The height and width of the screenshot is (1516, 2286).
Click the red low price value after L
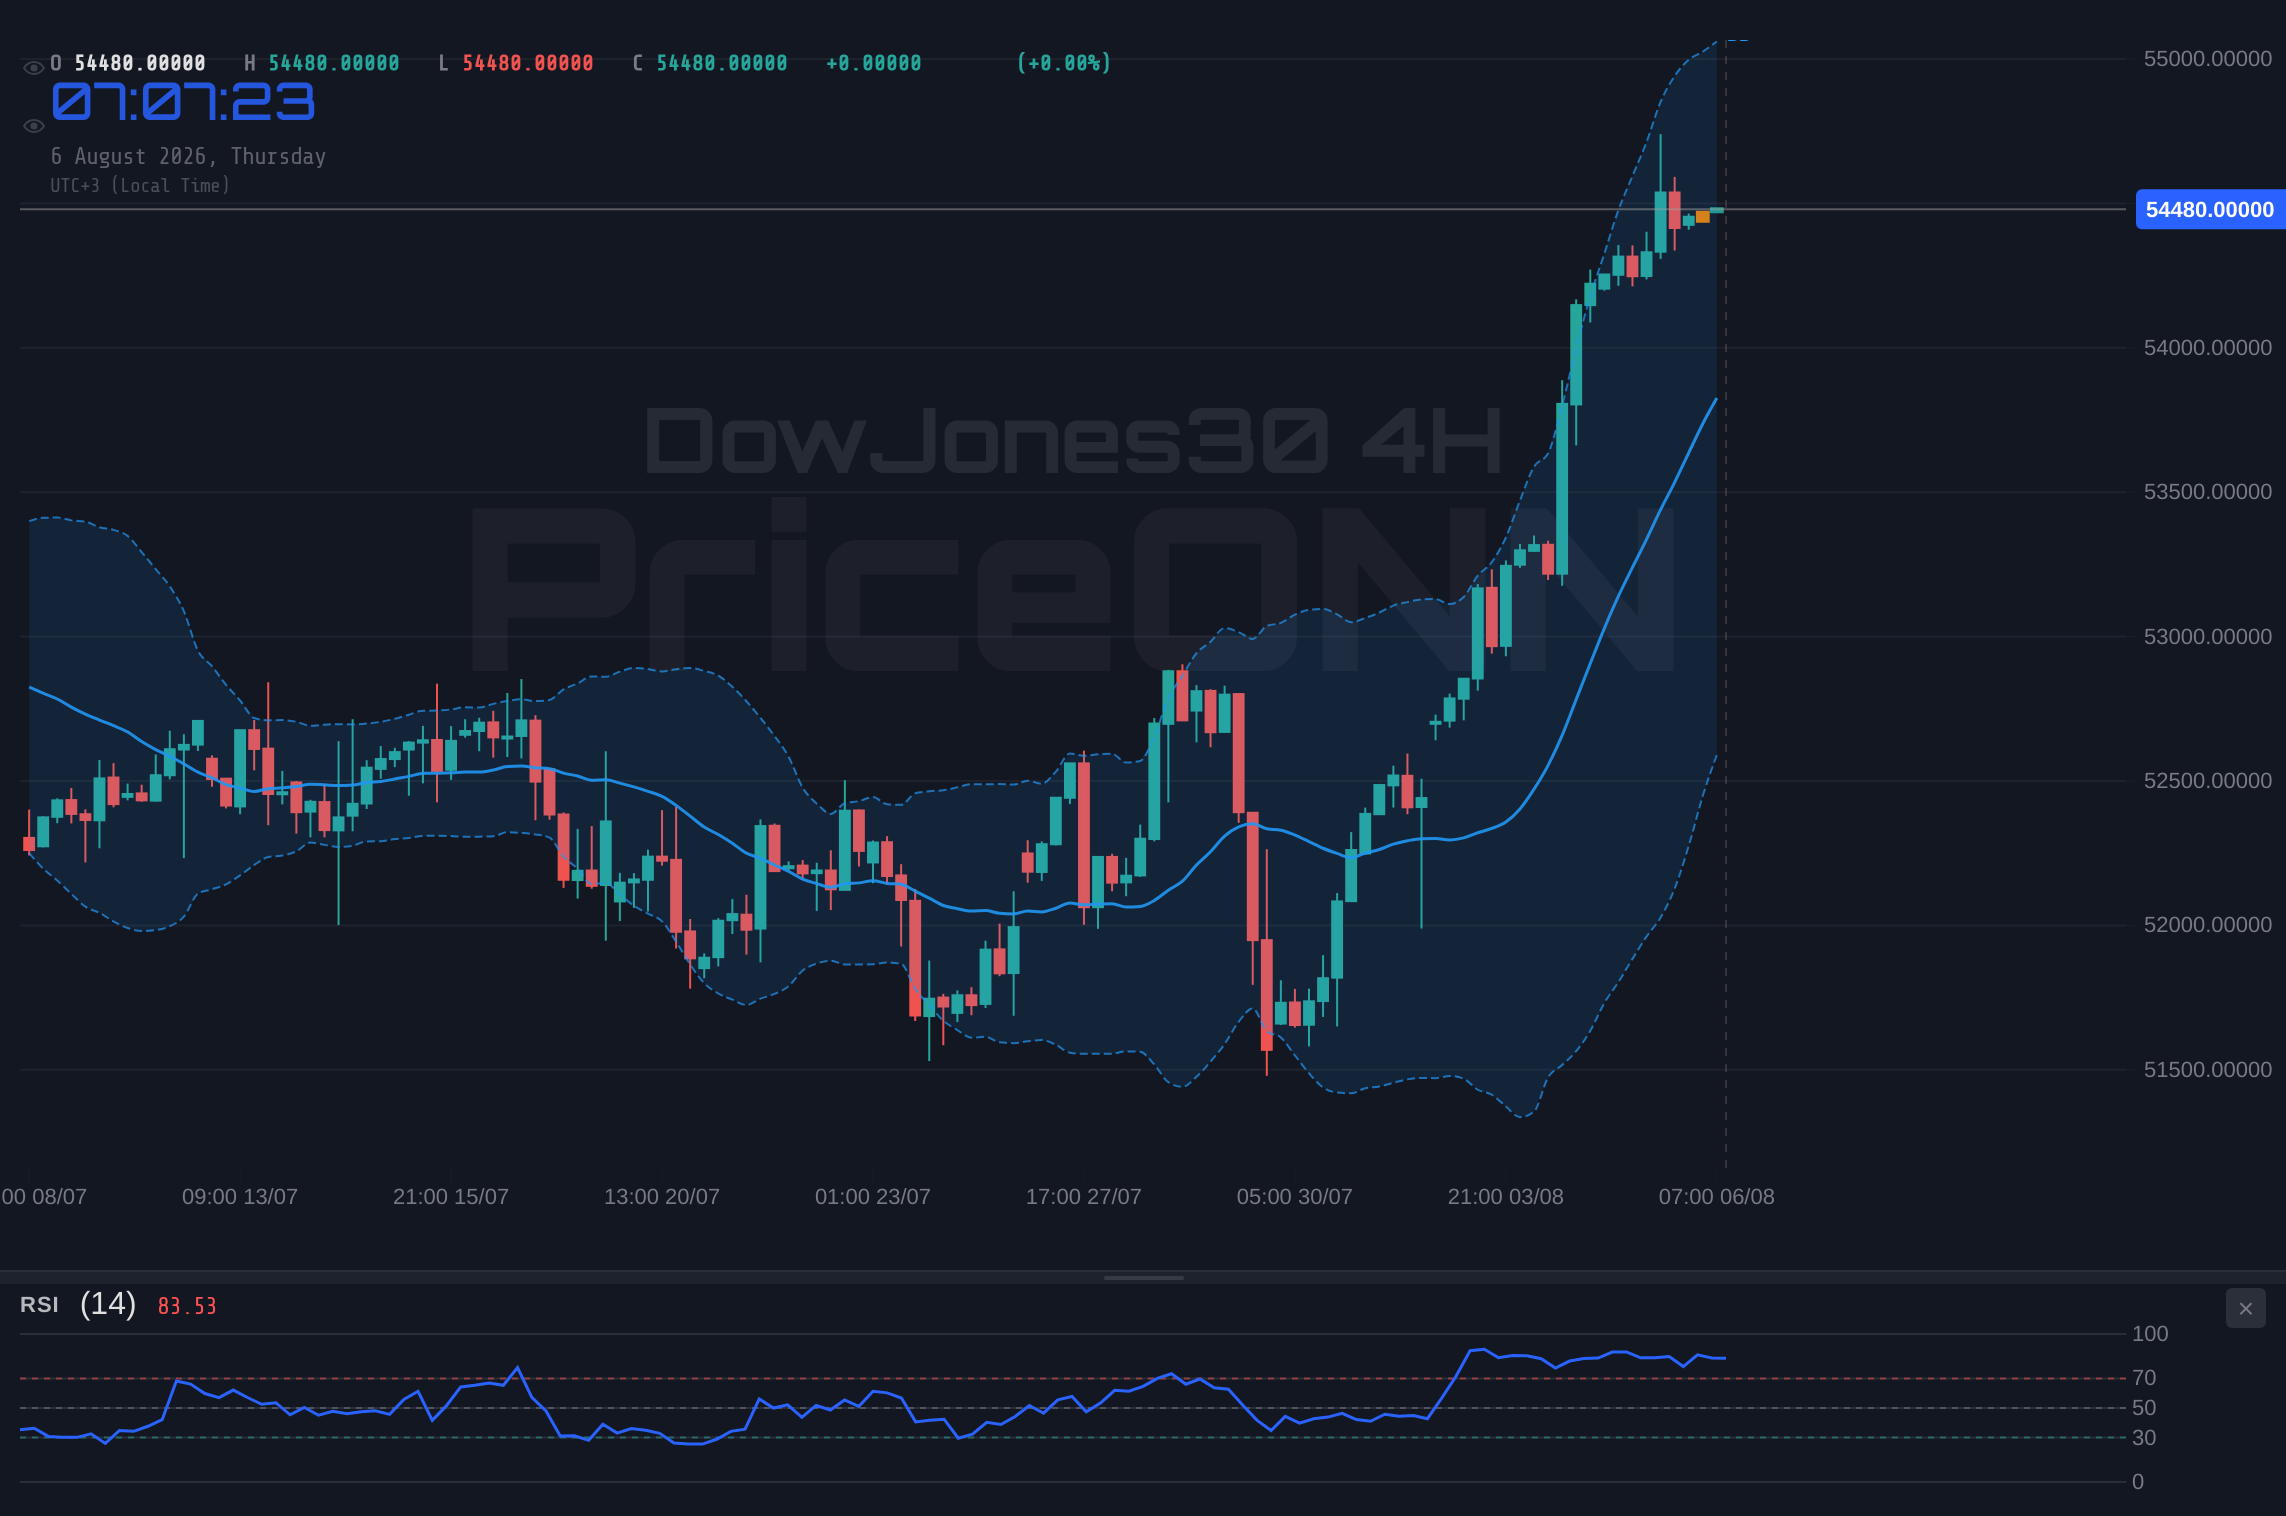pos(528,63)
